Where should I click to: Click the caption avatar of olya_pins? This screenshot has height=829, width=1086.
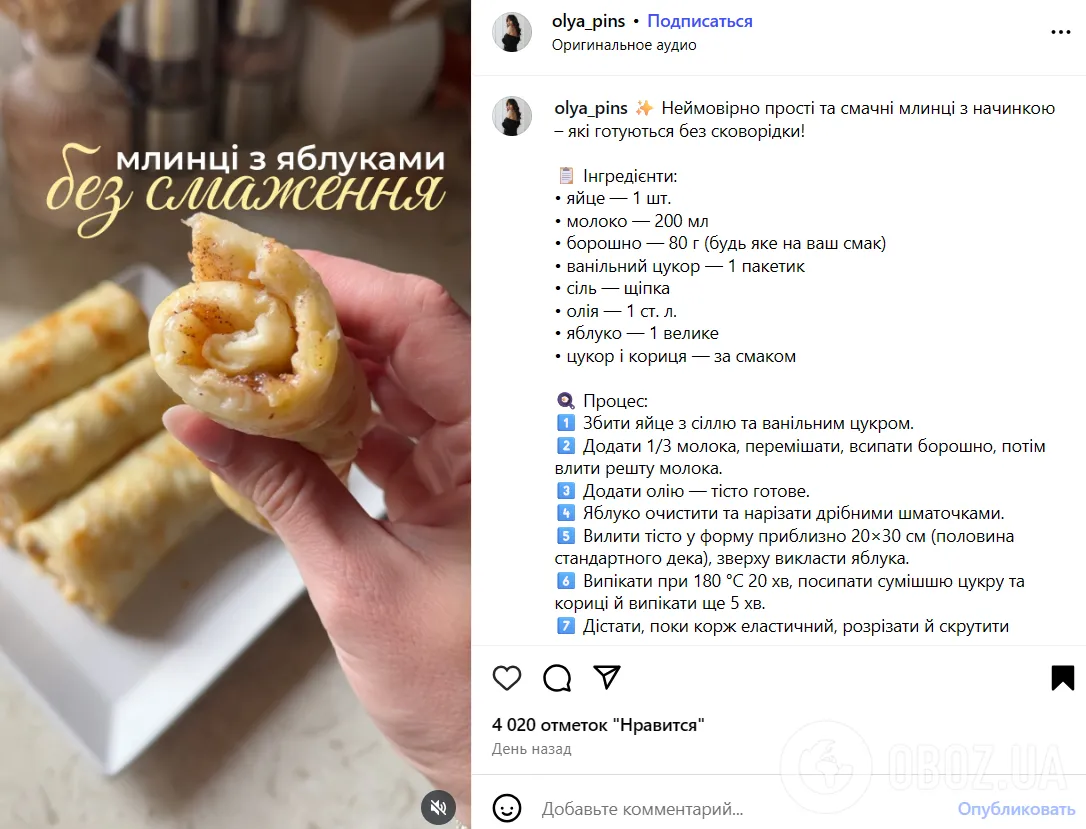(512, 116)
